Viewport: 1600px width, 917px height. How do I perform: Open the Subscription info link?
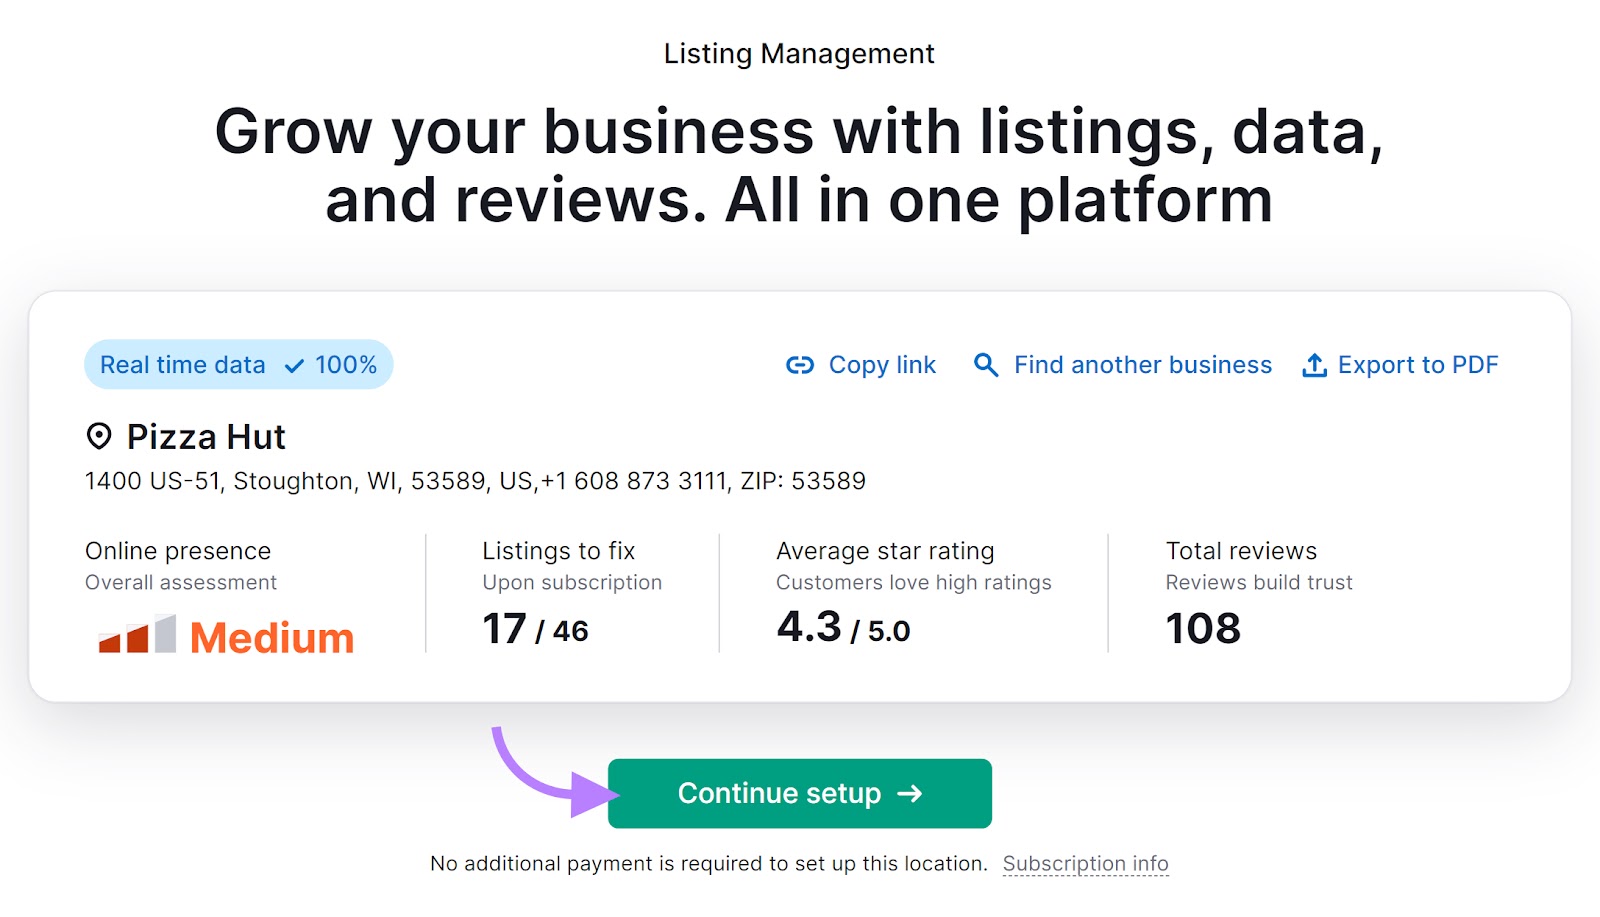pyautogui.click(x=1085, y=863)
